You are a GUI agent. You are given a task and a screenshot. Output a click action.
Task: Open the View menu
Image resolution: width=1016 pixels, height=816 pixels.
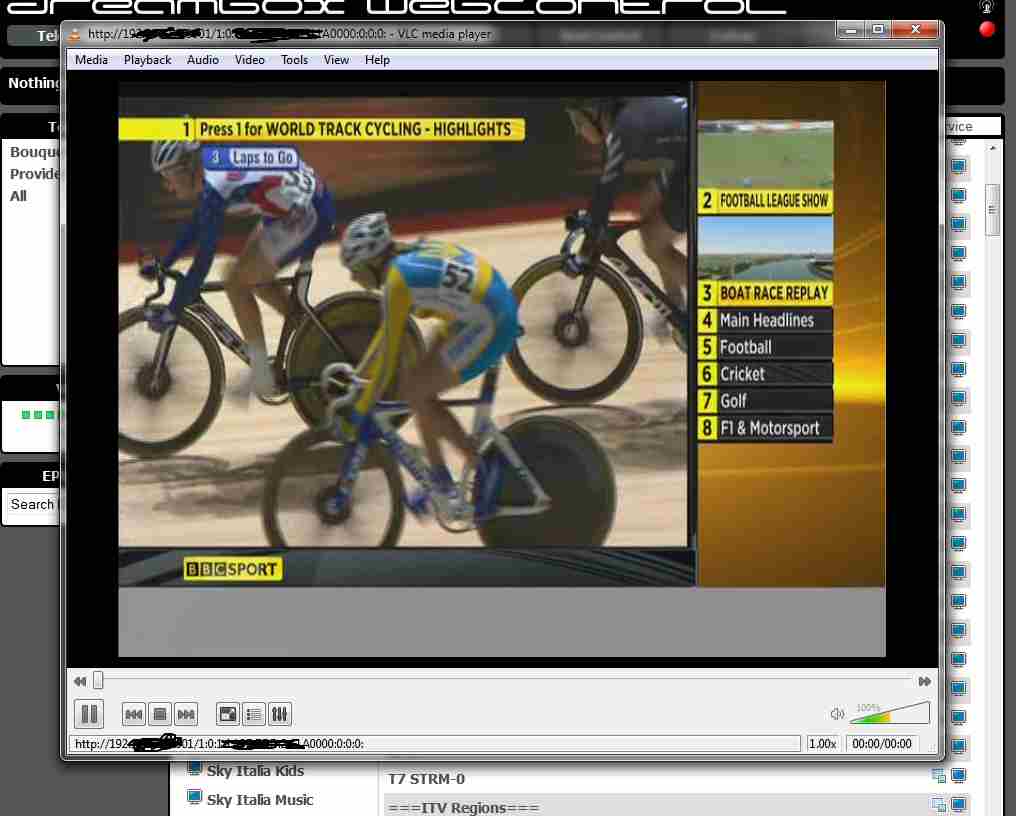[x=336, y=60]
